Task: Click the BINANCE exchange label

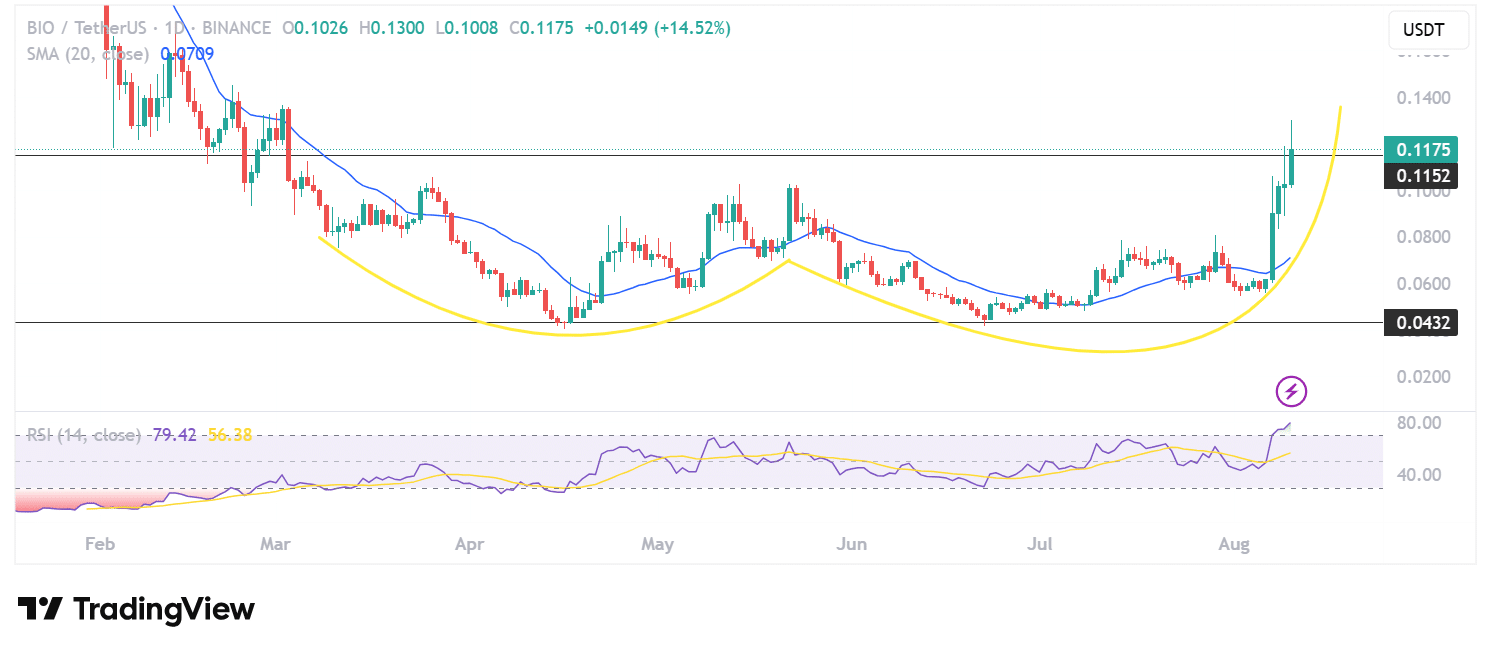Action: coord(237,28)
